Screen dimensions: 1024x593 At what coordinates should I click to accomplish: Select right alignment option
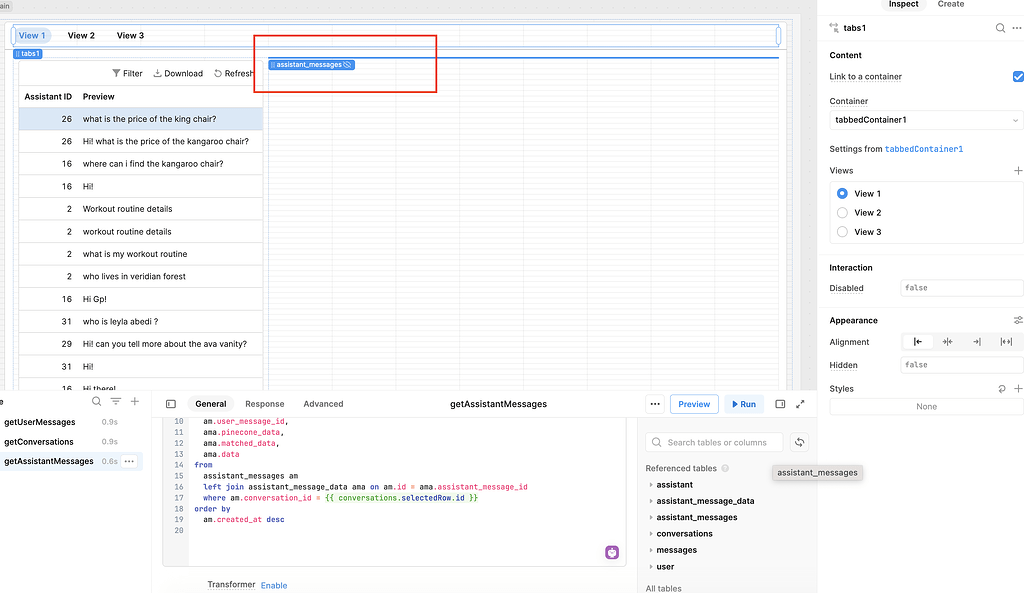coord(976,342)
